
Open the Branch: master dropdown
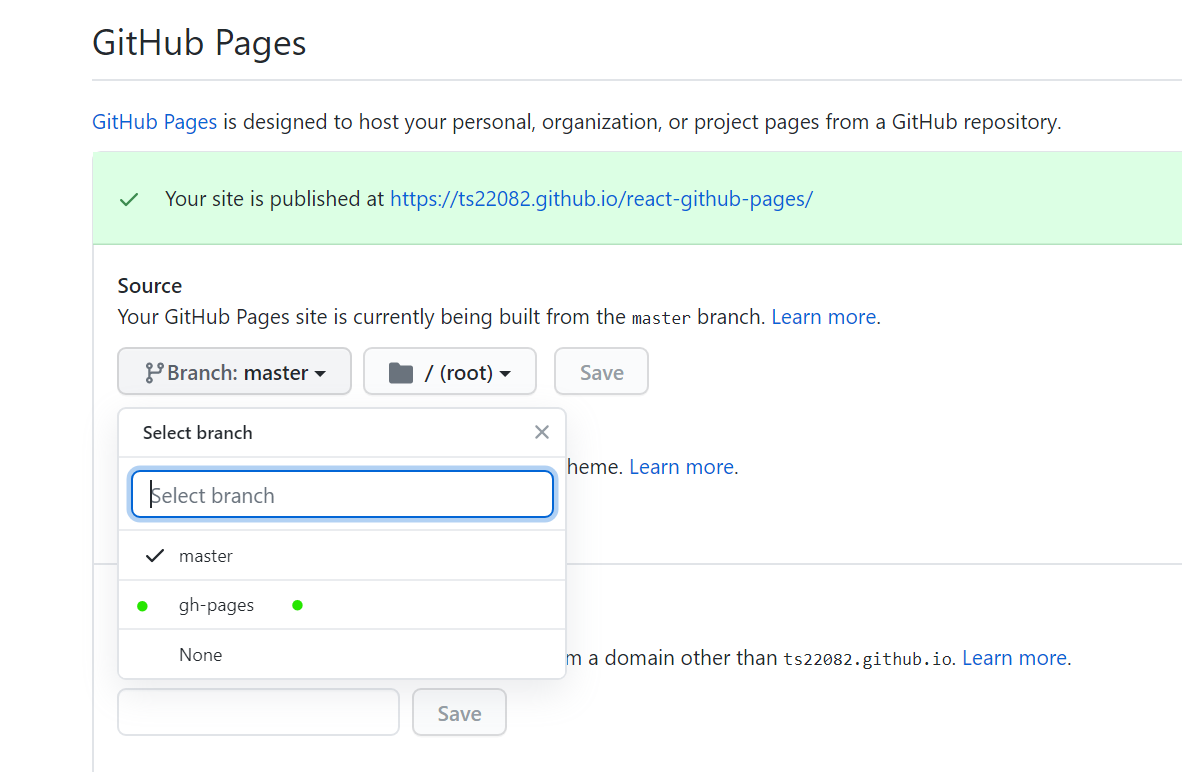234,372
